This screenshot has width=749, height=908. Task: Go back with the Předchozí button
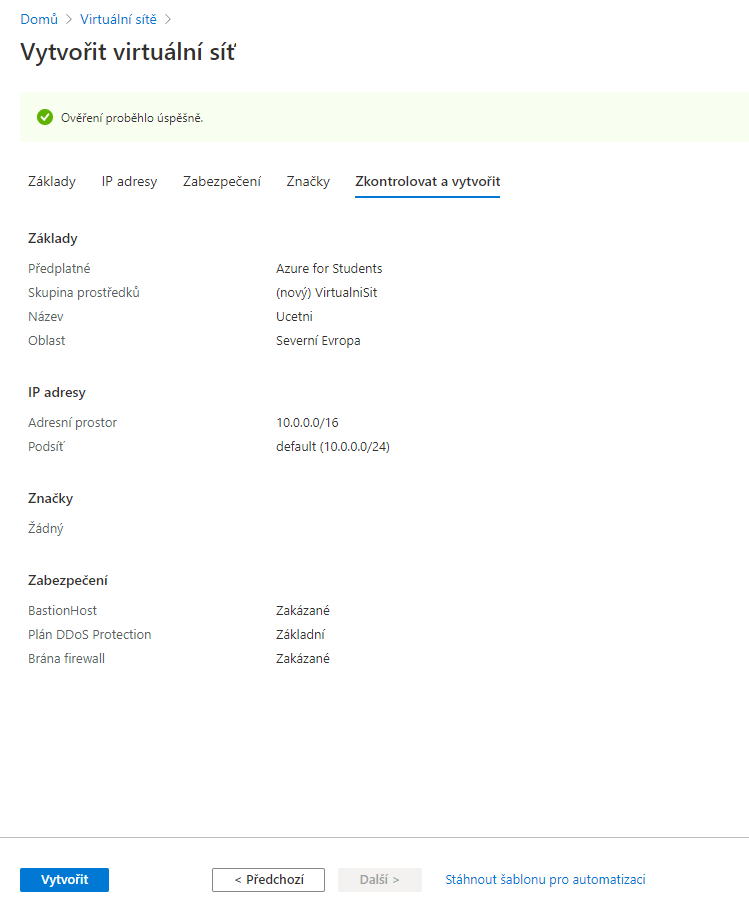[268, 879]
